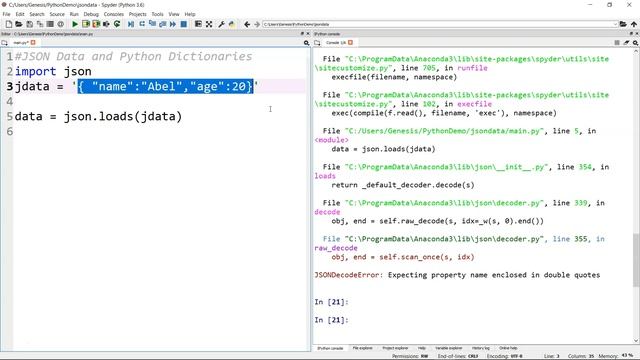Browse console tabs folder icon
The image size is (640, 360).
(317, 42)
